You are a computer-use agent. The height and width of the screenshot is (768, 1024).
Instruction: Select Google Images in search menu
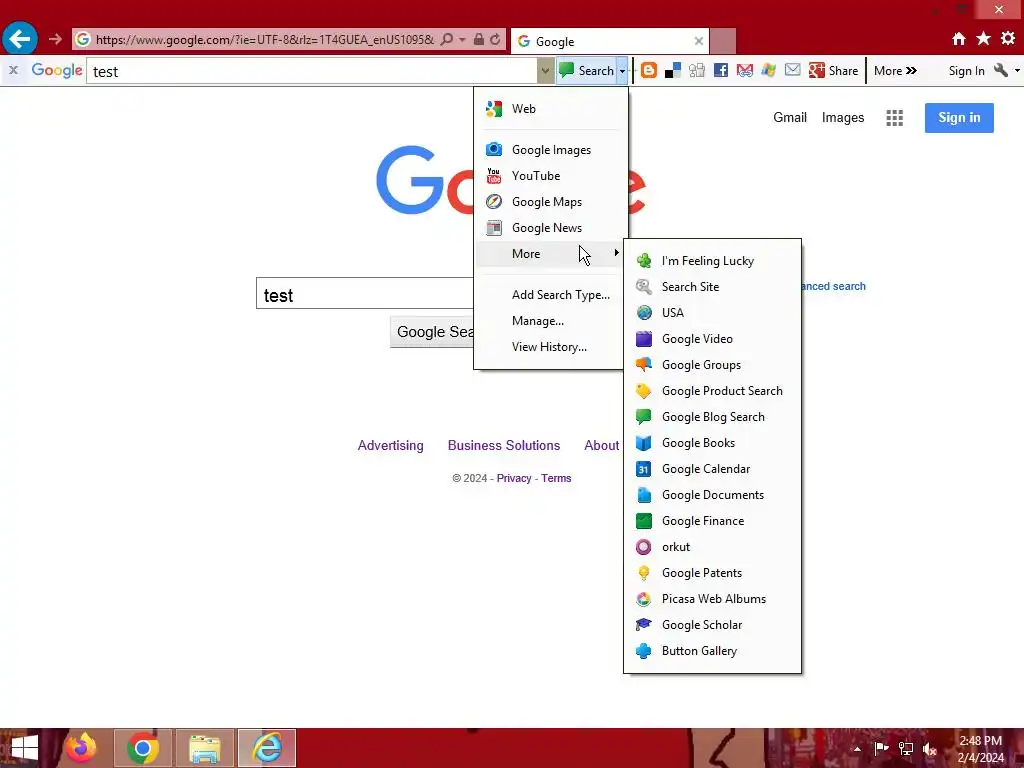[551, 150]
